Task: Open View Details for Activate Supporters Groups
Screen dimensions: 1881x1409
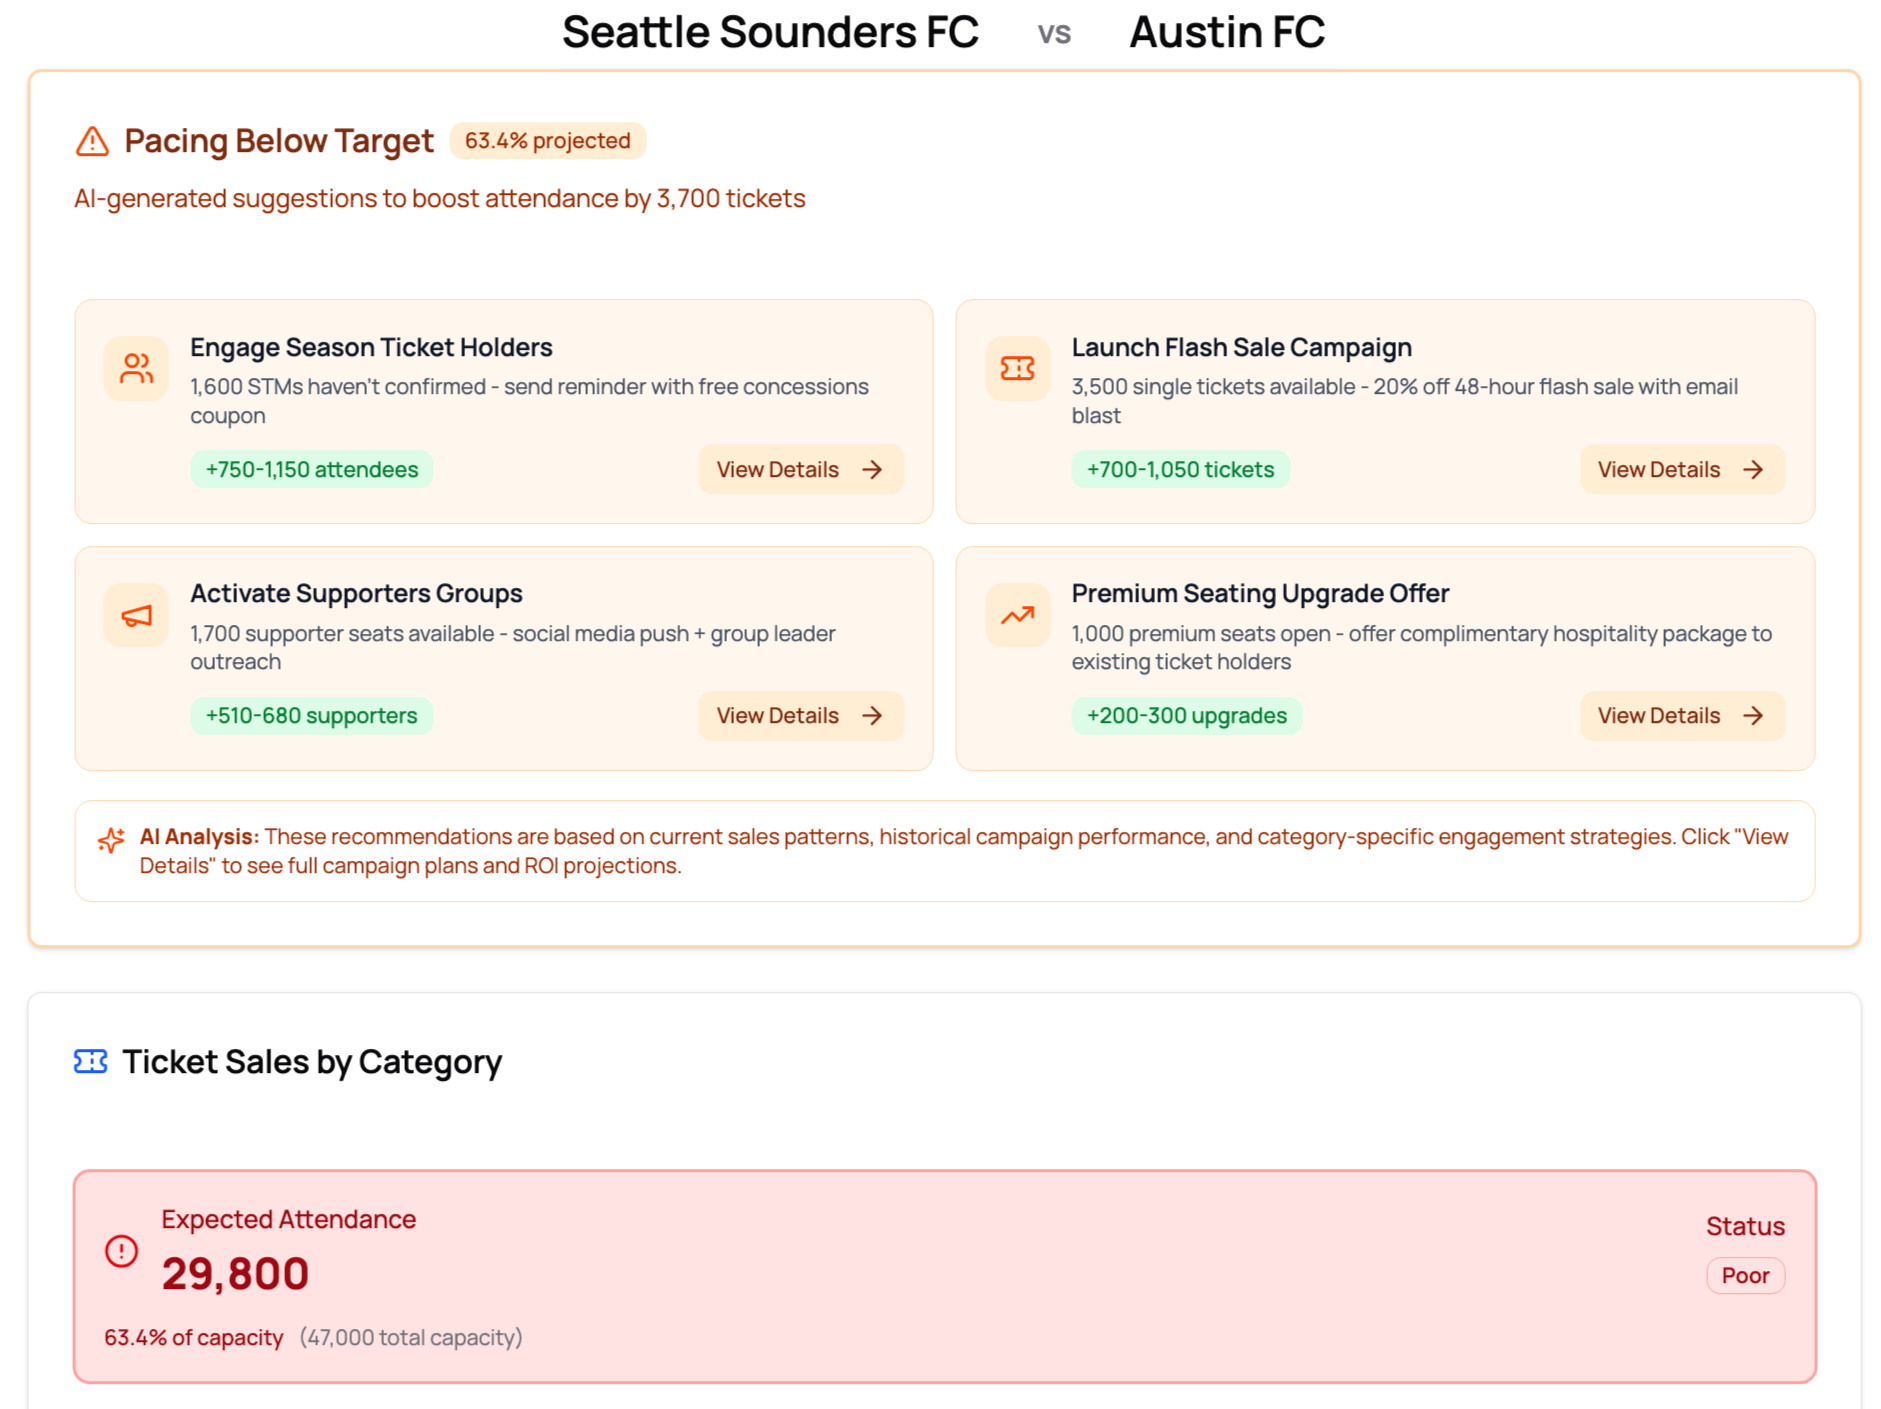Action: 800,716
